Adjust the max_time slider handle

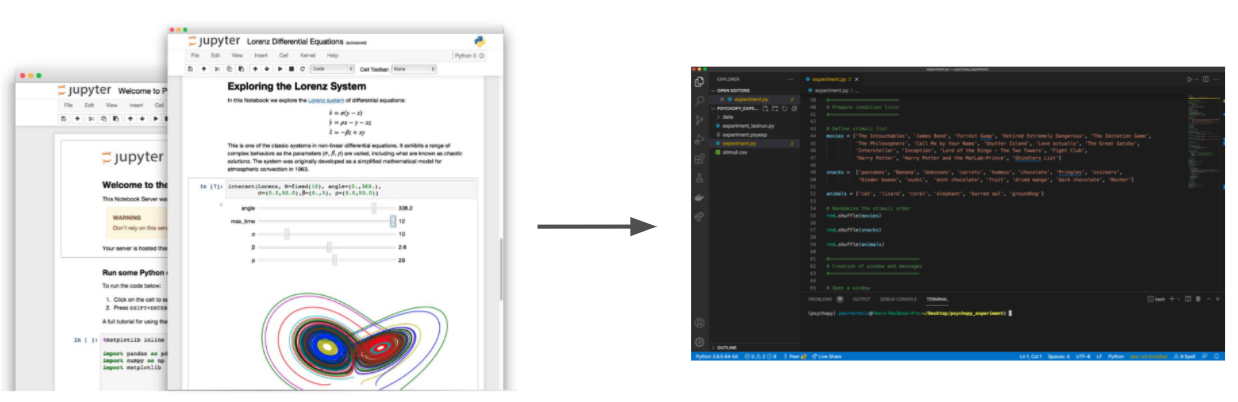click(x=393, y=221)
